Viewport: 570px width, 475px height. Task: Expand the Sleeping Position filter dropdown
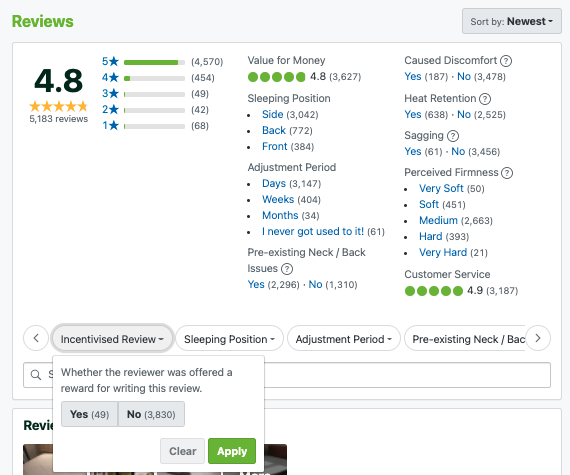pyautogui.click(x=229, y=339)
